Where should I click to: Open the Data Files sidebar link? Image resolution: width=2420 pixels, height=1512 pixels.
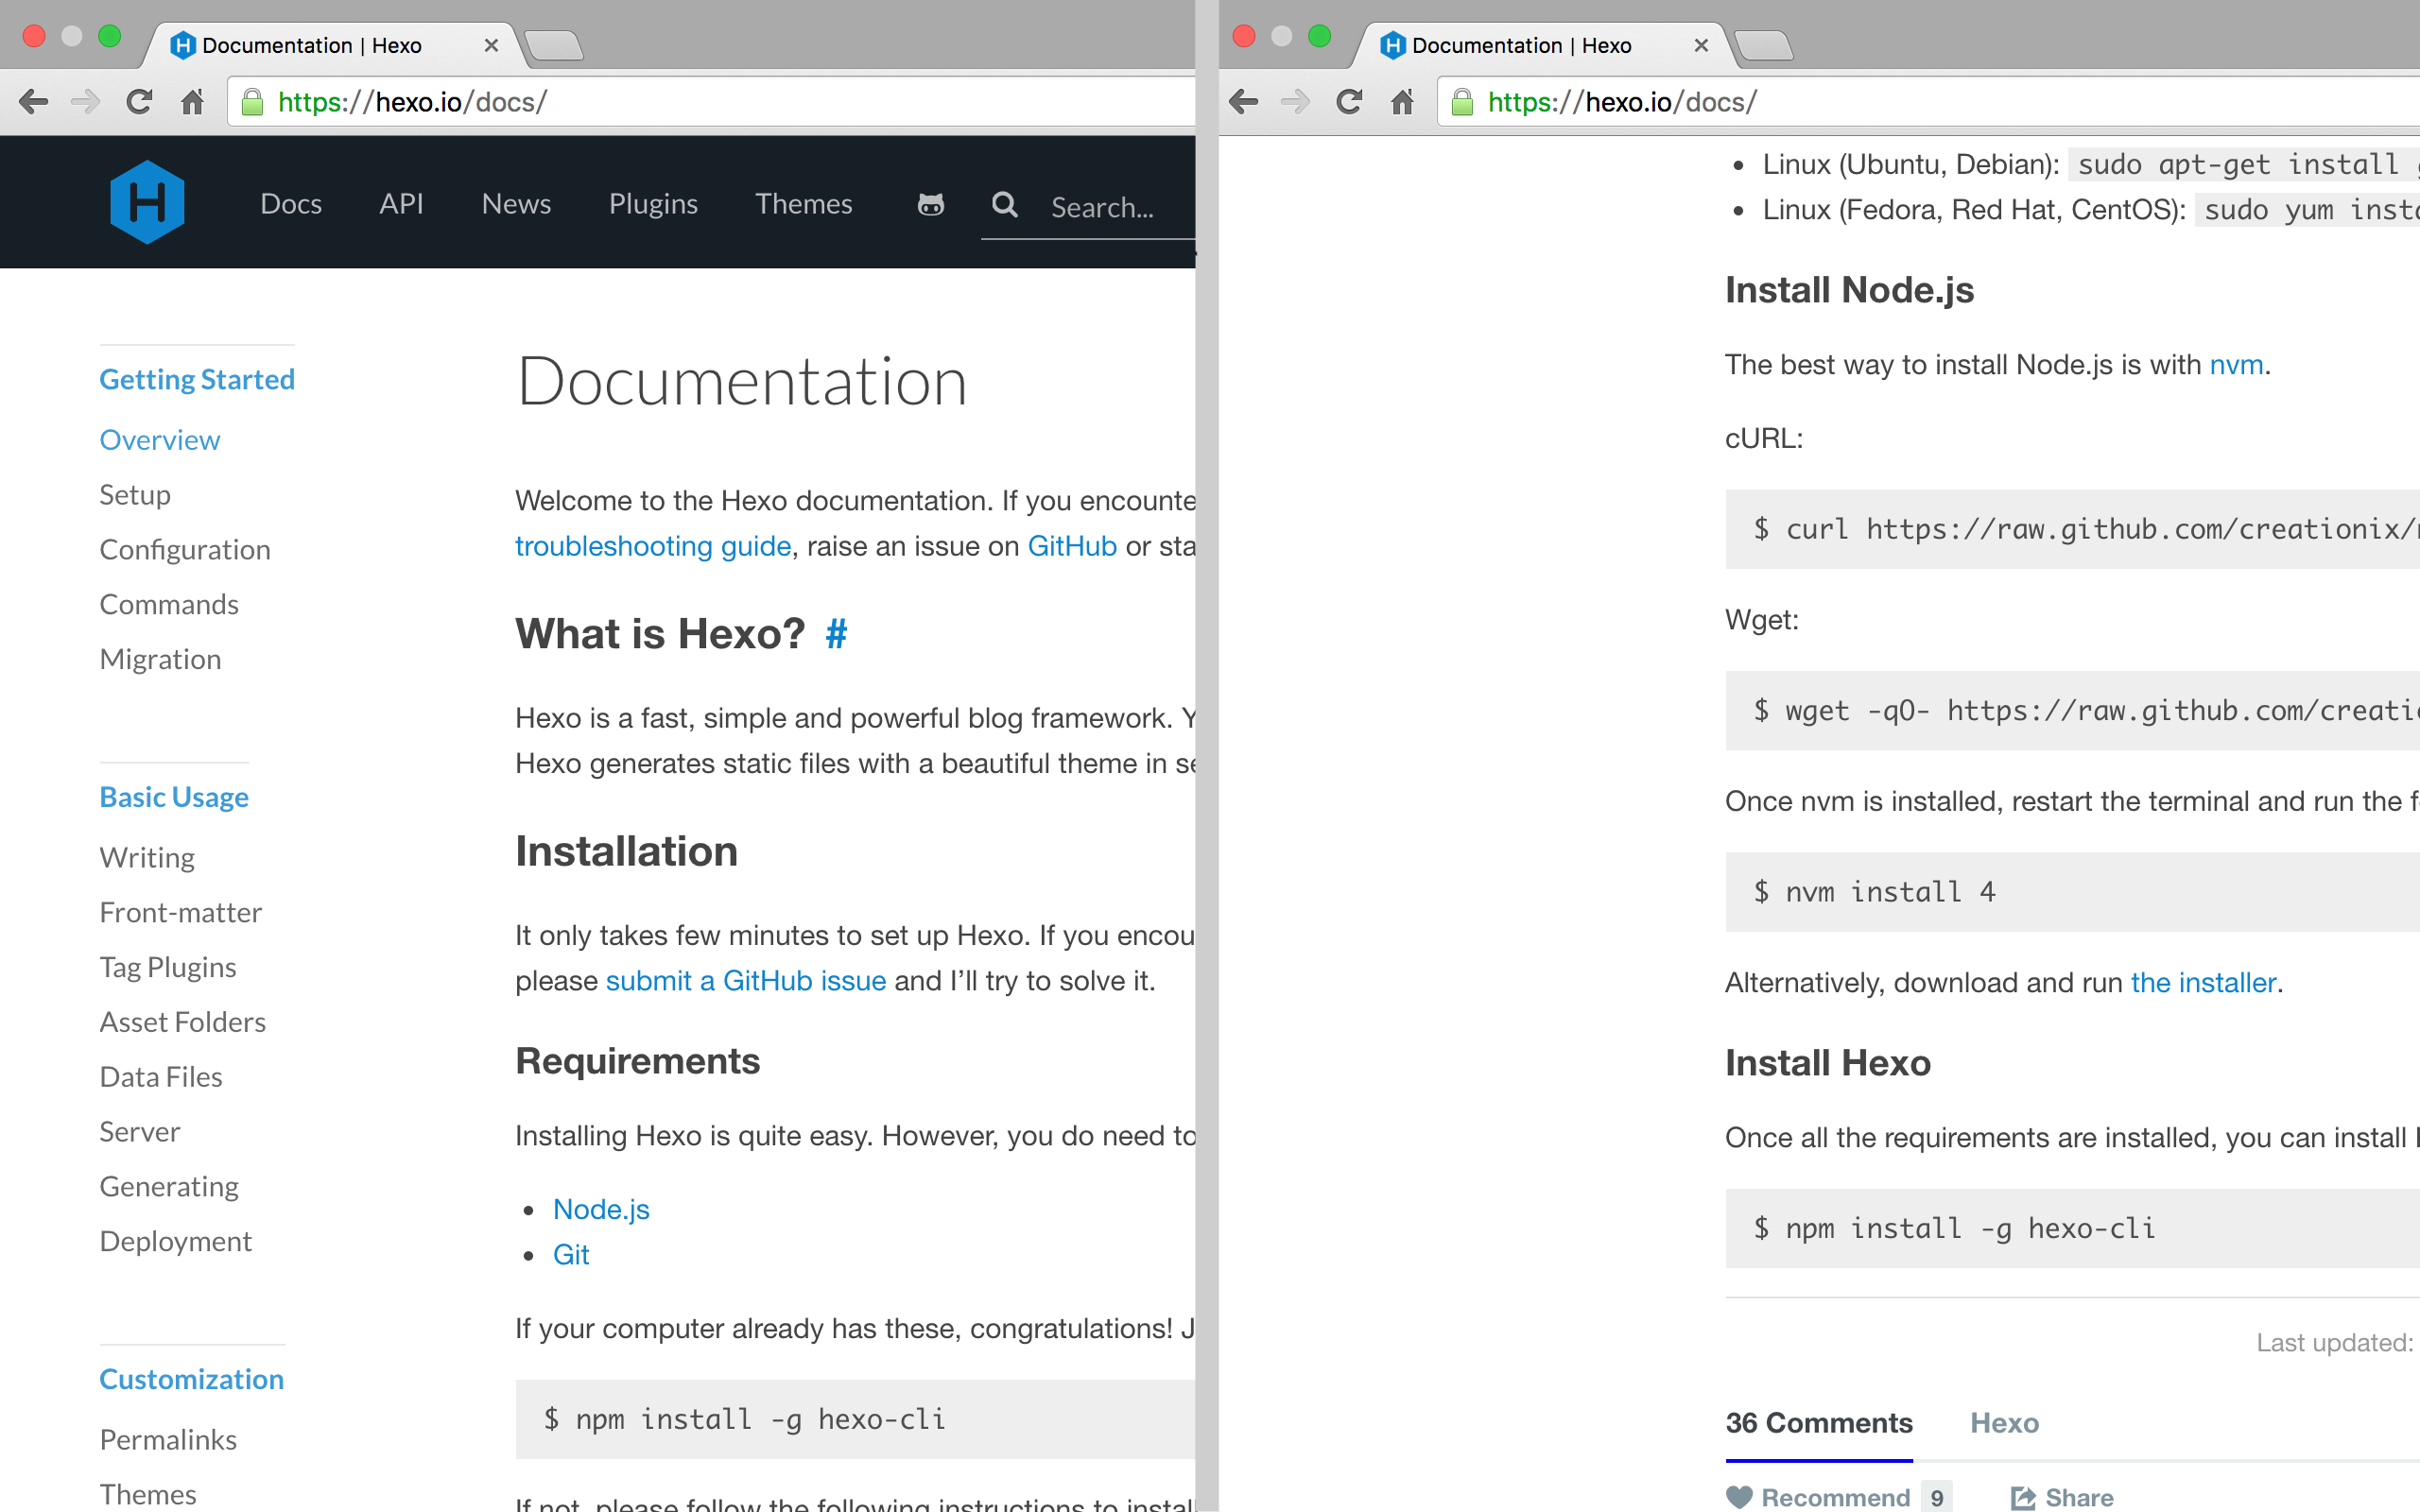[161, 1077]
